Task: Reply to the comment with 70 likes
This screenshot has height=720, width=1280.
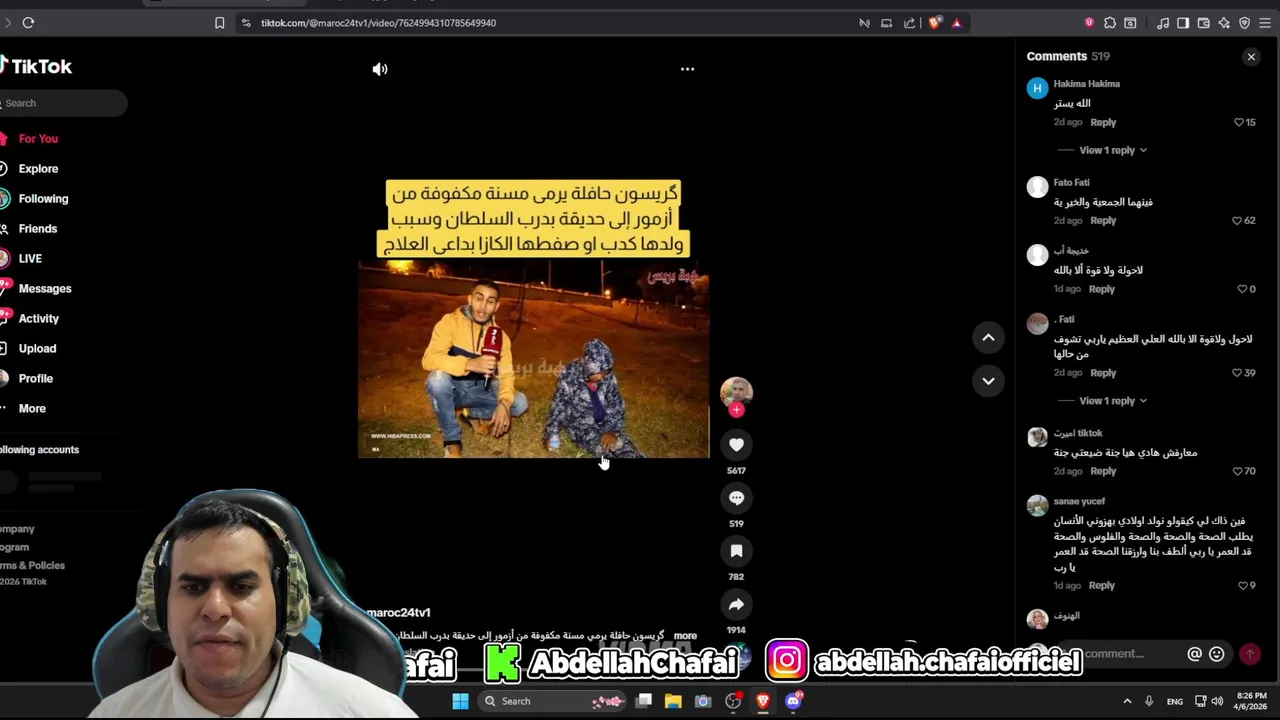Action: tap(1103, 471)
